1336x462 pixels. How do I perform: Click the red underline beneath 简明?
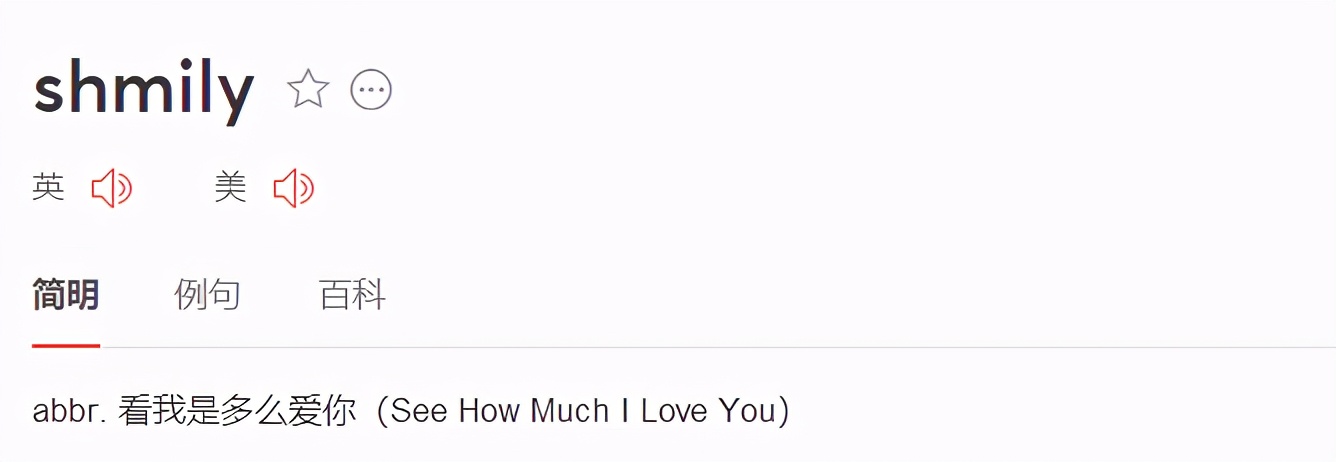[65, 345]
